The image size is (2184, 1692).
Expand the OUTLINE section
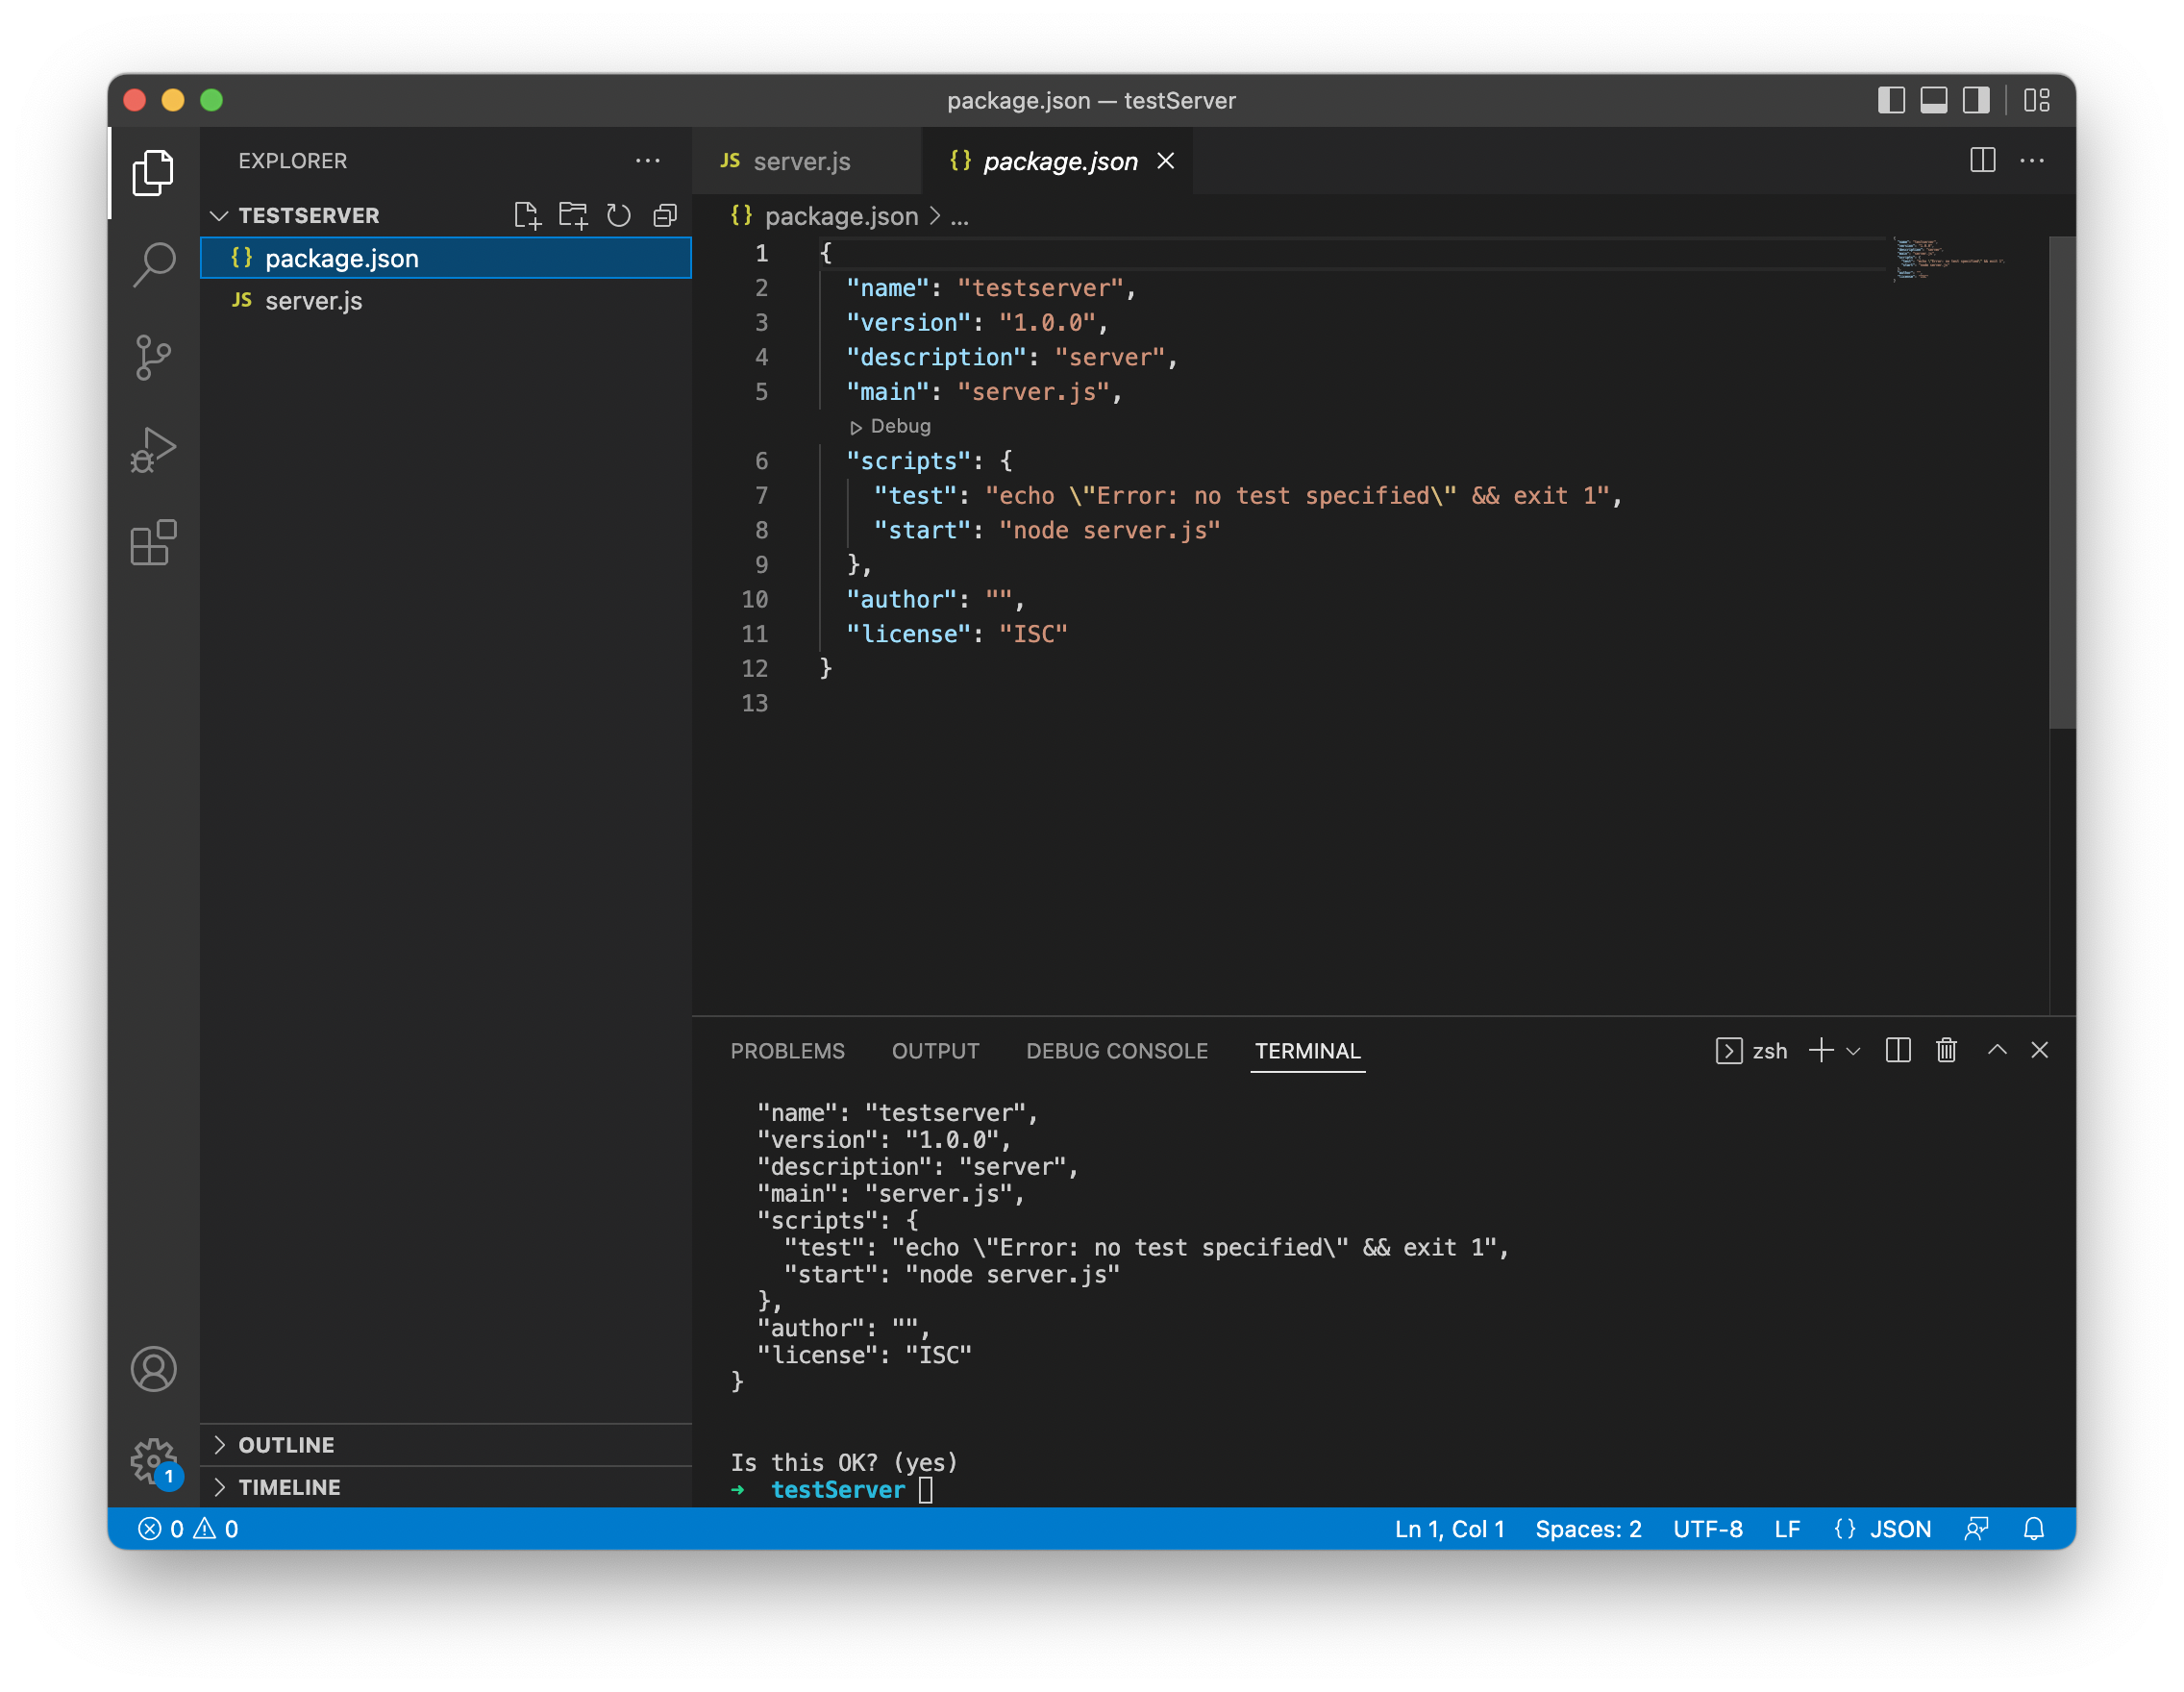click(x=286, y=1444)
